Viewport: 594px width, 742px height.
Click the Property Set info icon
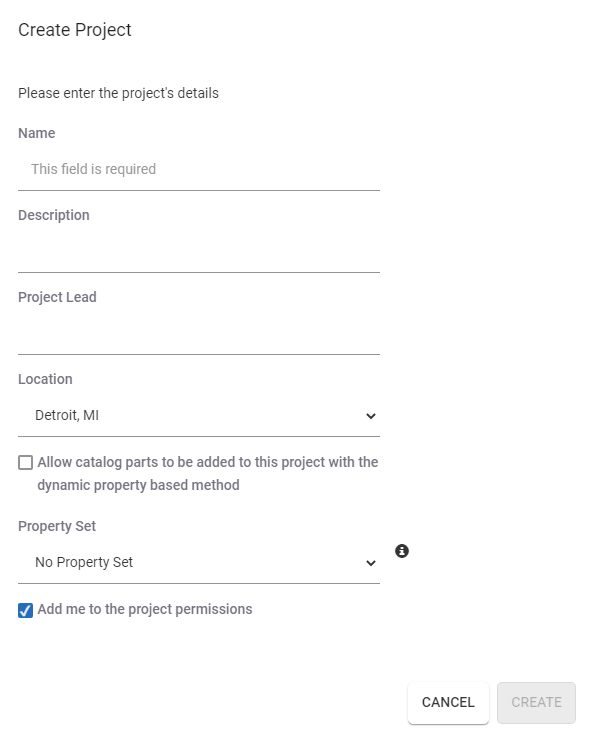[x=401, y=551]
